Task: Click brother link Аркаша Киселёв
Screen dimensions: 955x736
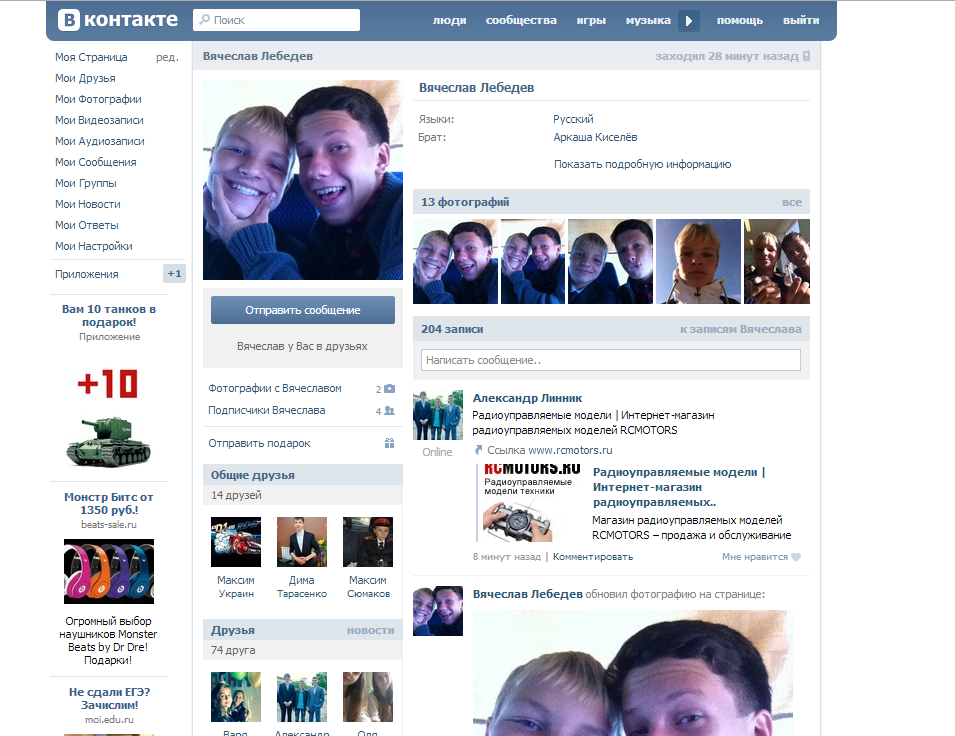Action: tap(595, 137)
